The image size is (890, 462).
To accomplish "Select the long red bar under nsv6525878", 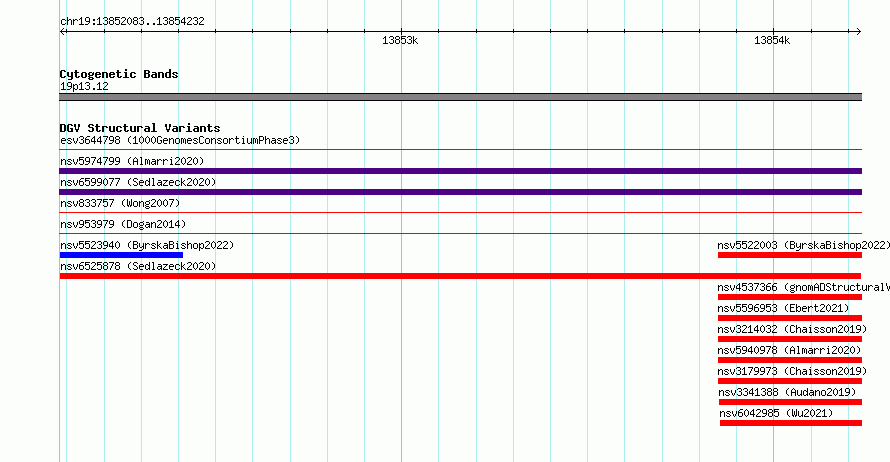I will point(460,276).
